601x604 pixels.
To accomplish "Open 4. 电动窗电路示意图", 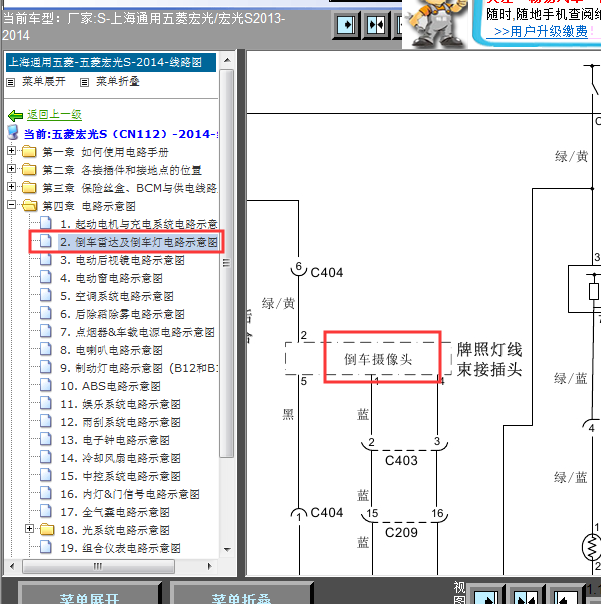I will 111,278.
